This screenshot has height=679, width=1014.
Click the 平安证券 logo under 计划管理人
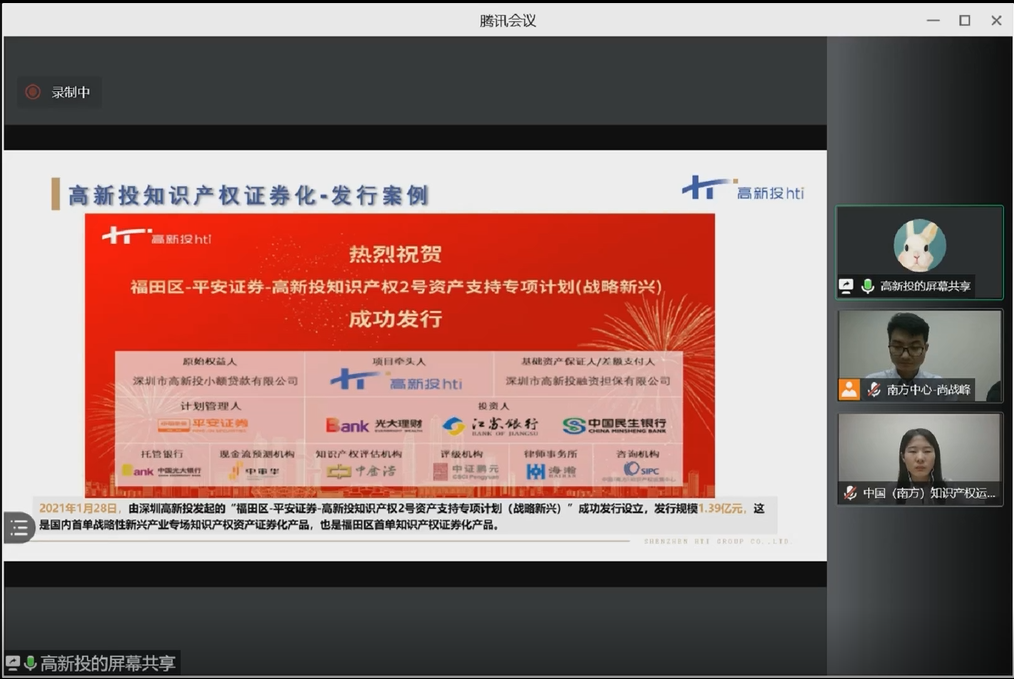point(203,425)
